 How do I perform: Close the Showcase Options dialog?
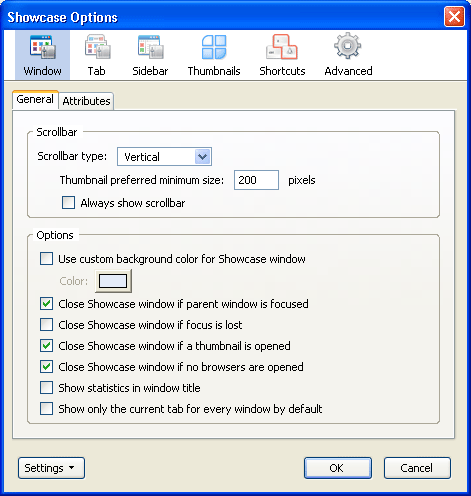[x=454, y=16]
